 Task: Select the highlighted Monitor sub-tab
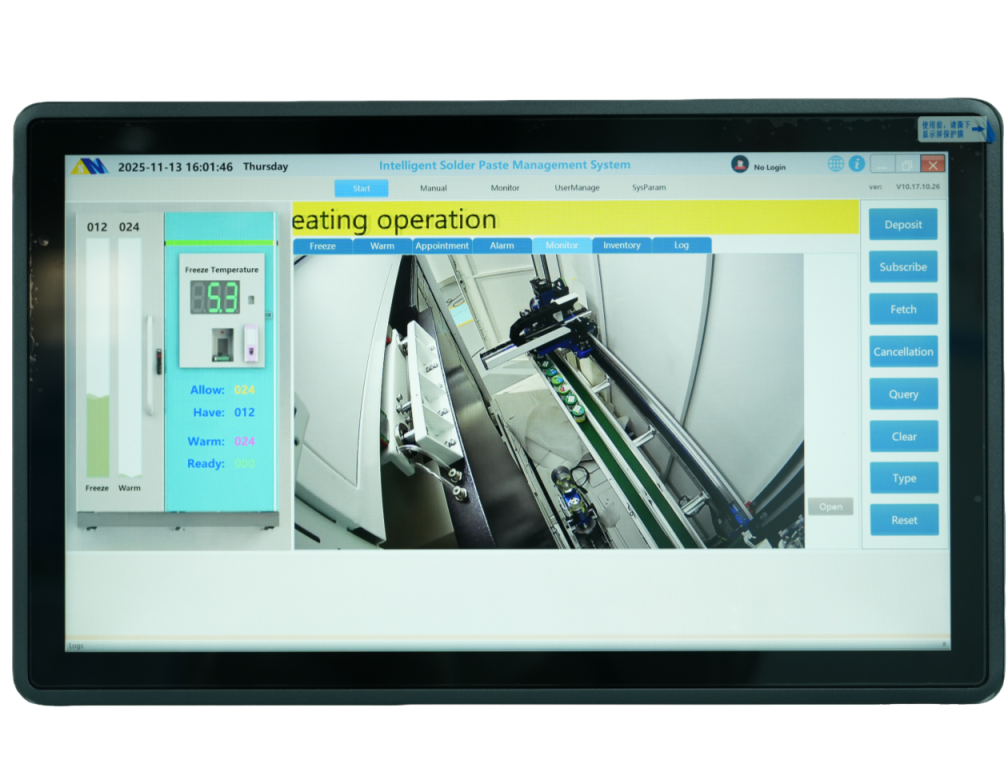pos(562,246)
